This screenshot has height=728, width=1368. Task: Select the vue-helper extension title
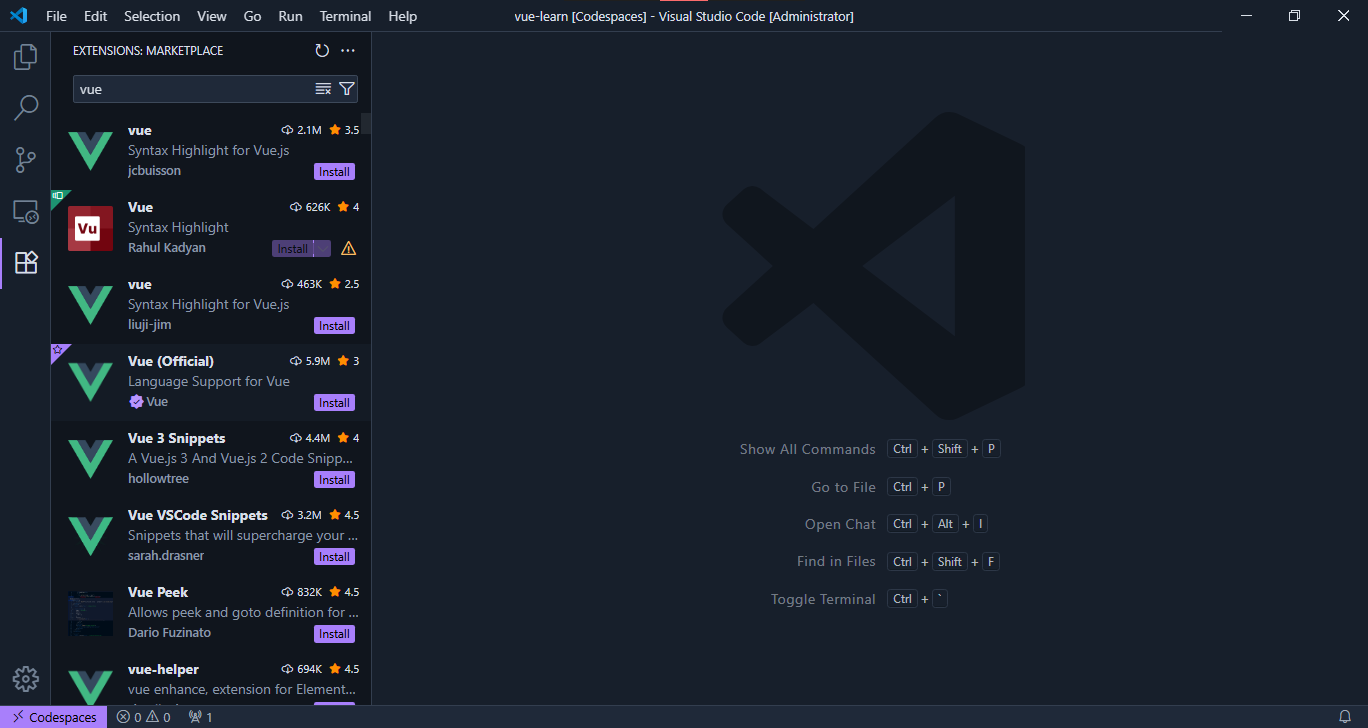(x=163, y=669)
